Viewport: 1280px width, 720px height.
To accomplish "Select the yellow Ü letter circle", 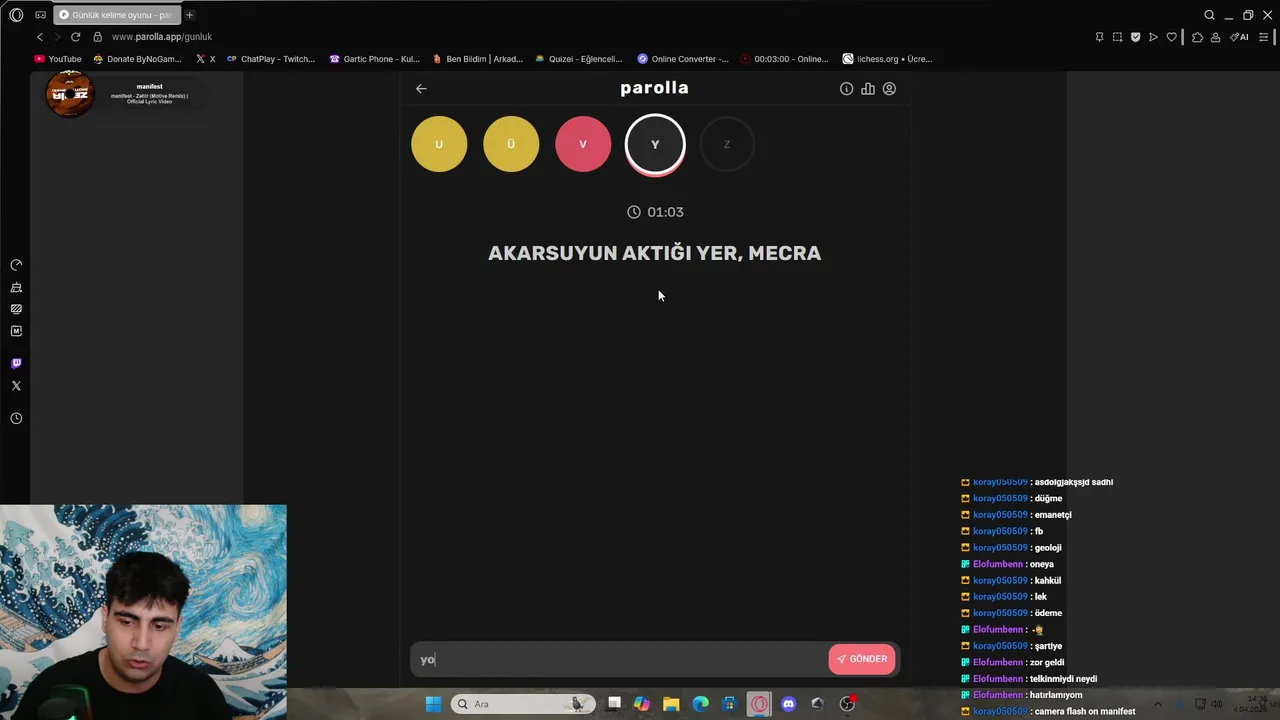I will click(511, 144).
